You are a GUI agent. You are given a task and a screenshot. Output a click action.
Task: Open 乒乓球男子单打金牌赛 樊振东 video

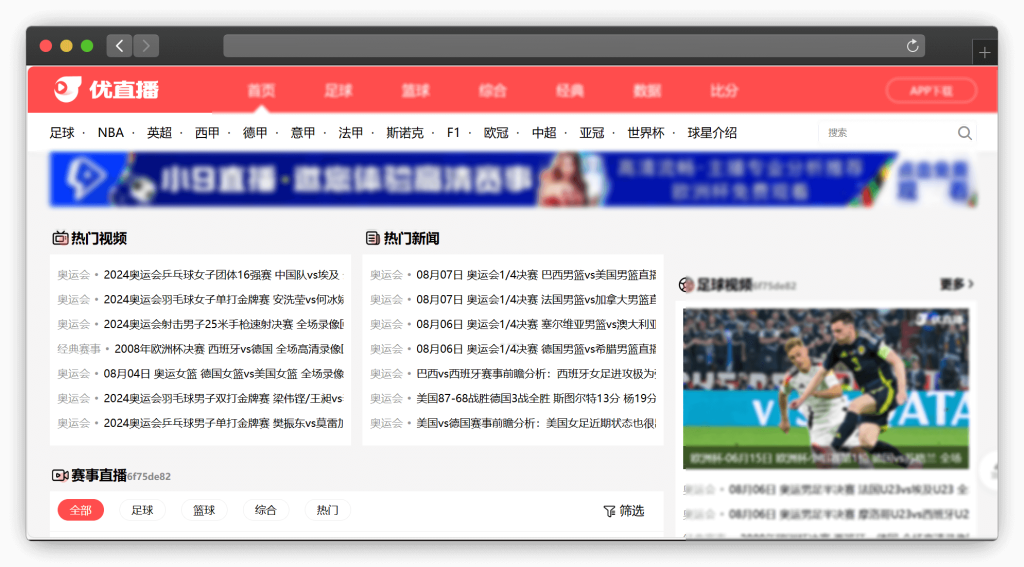pos(223,423)
